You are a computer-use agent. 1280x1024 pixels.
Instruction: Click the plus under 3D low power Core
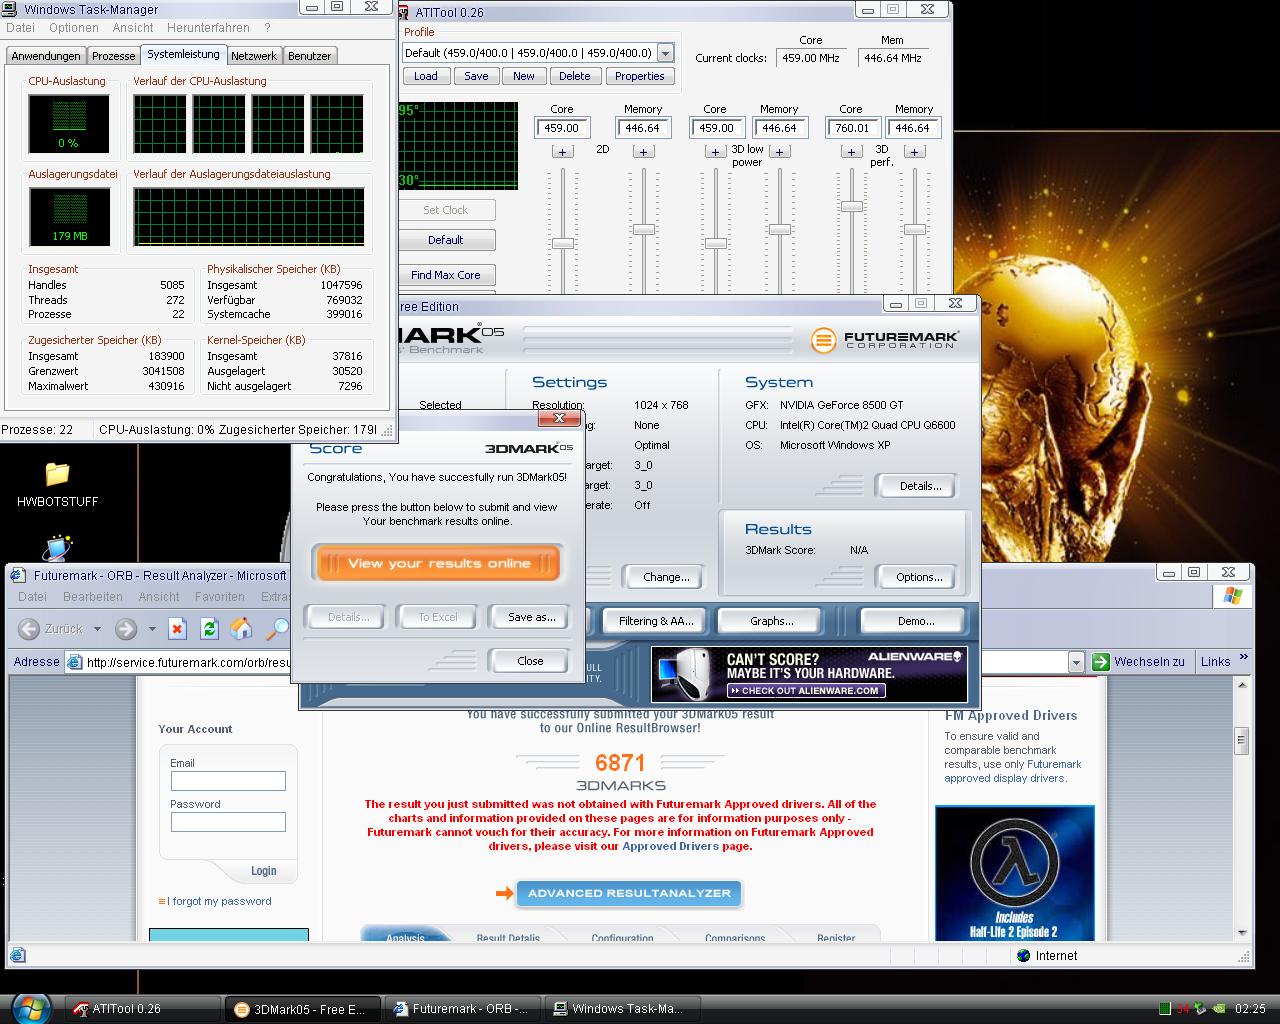tap(715, 152)
